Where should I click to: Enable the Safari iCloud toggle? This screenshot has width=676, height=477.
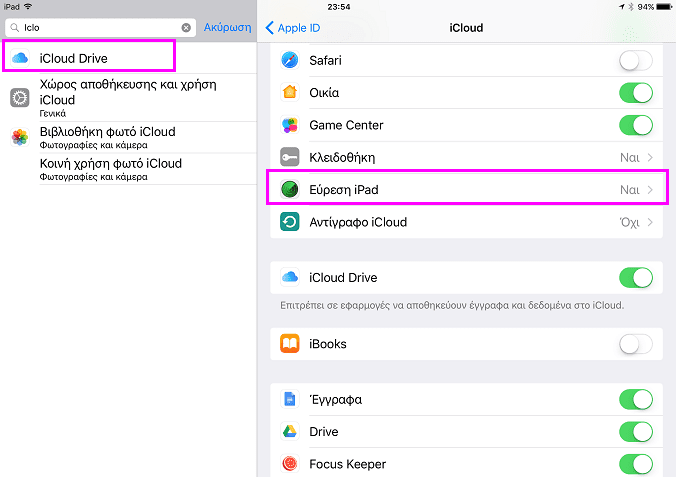636,60
